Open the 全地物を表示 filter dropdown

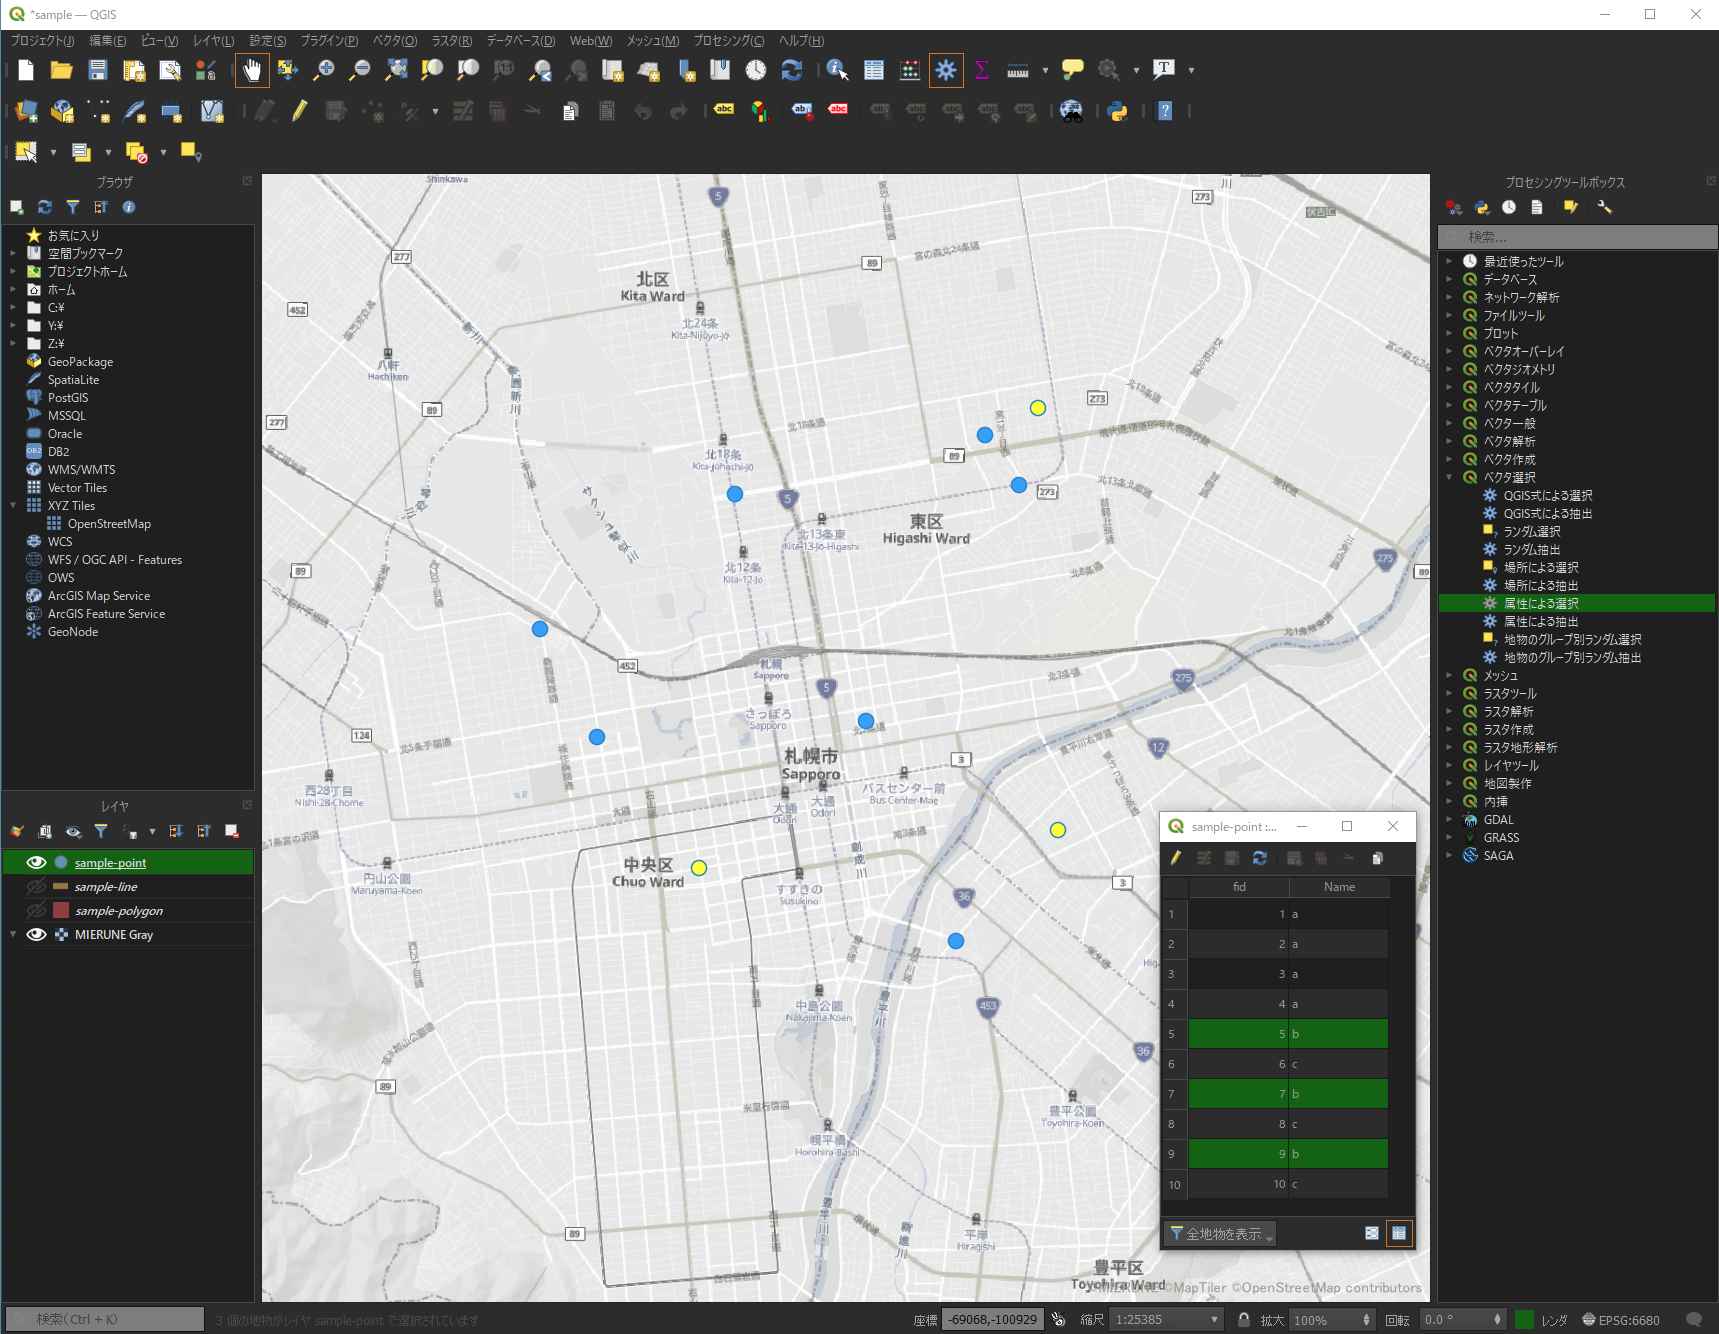(1220, 1233)
